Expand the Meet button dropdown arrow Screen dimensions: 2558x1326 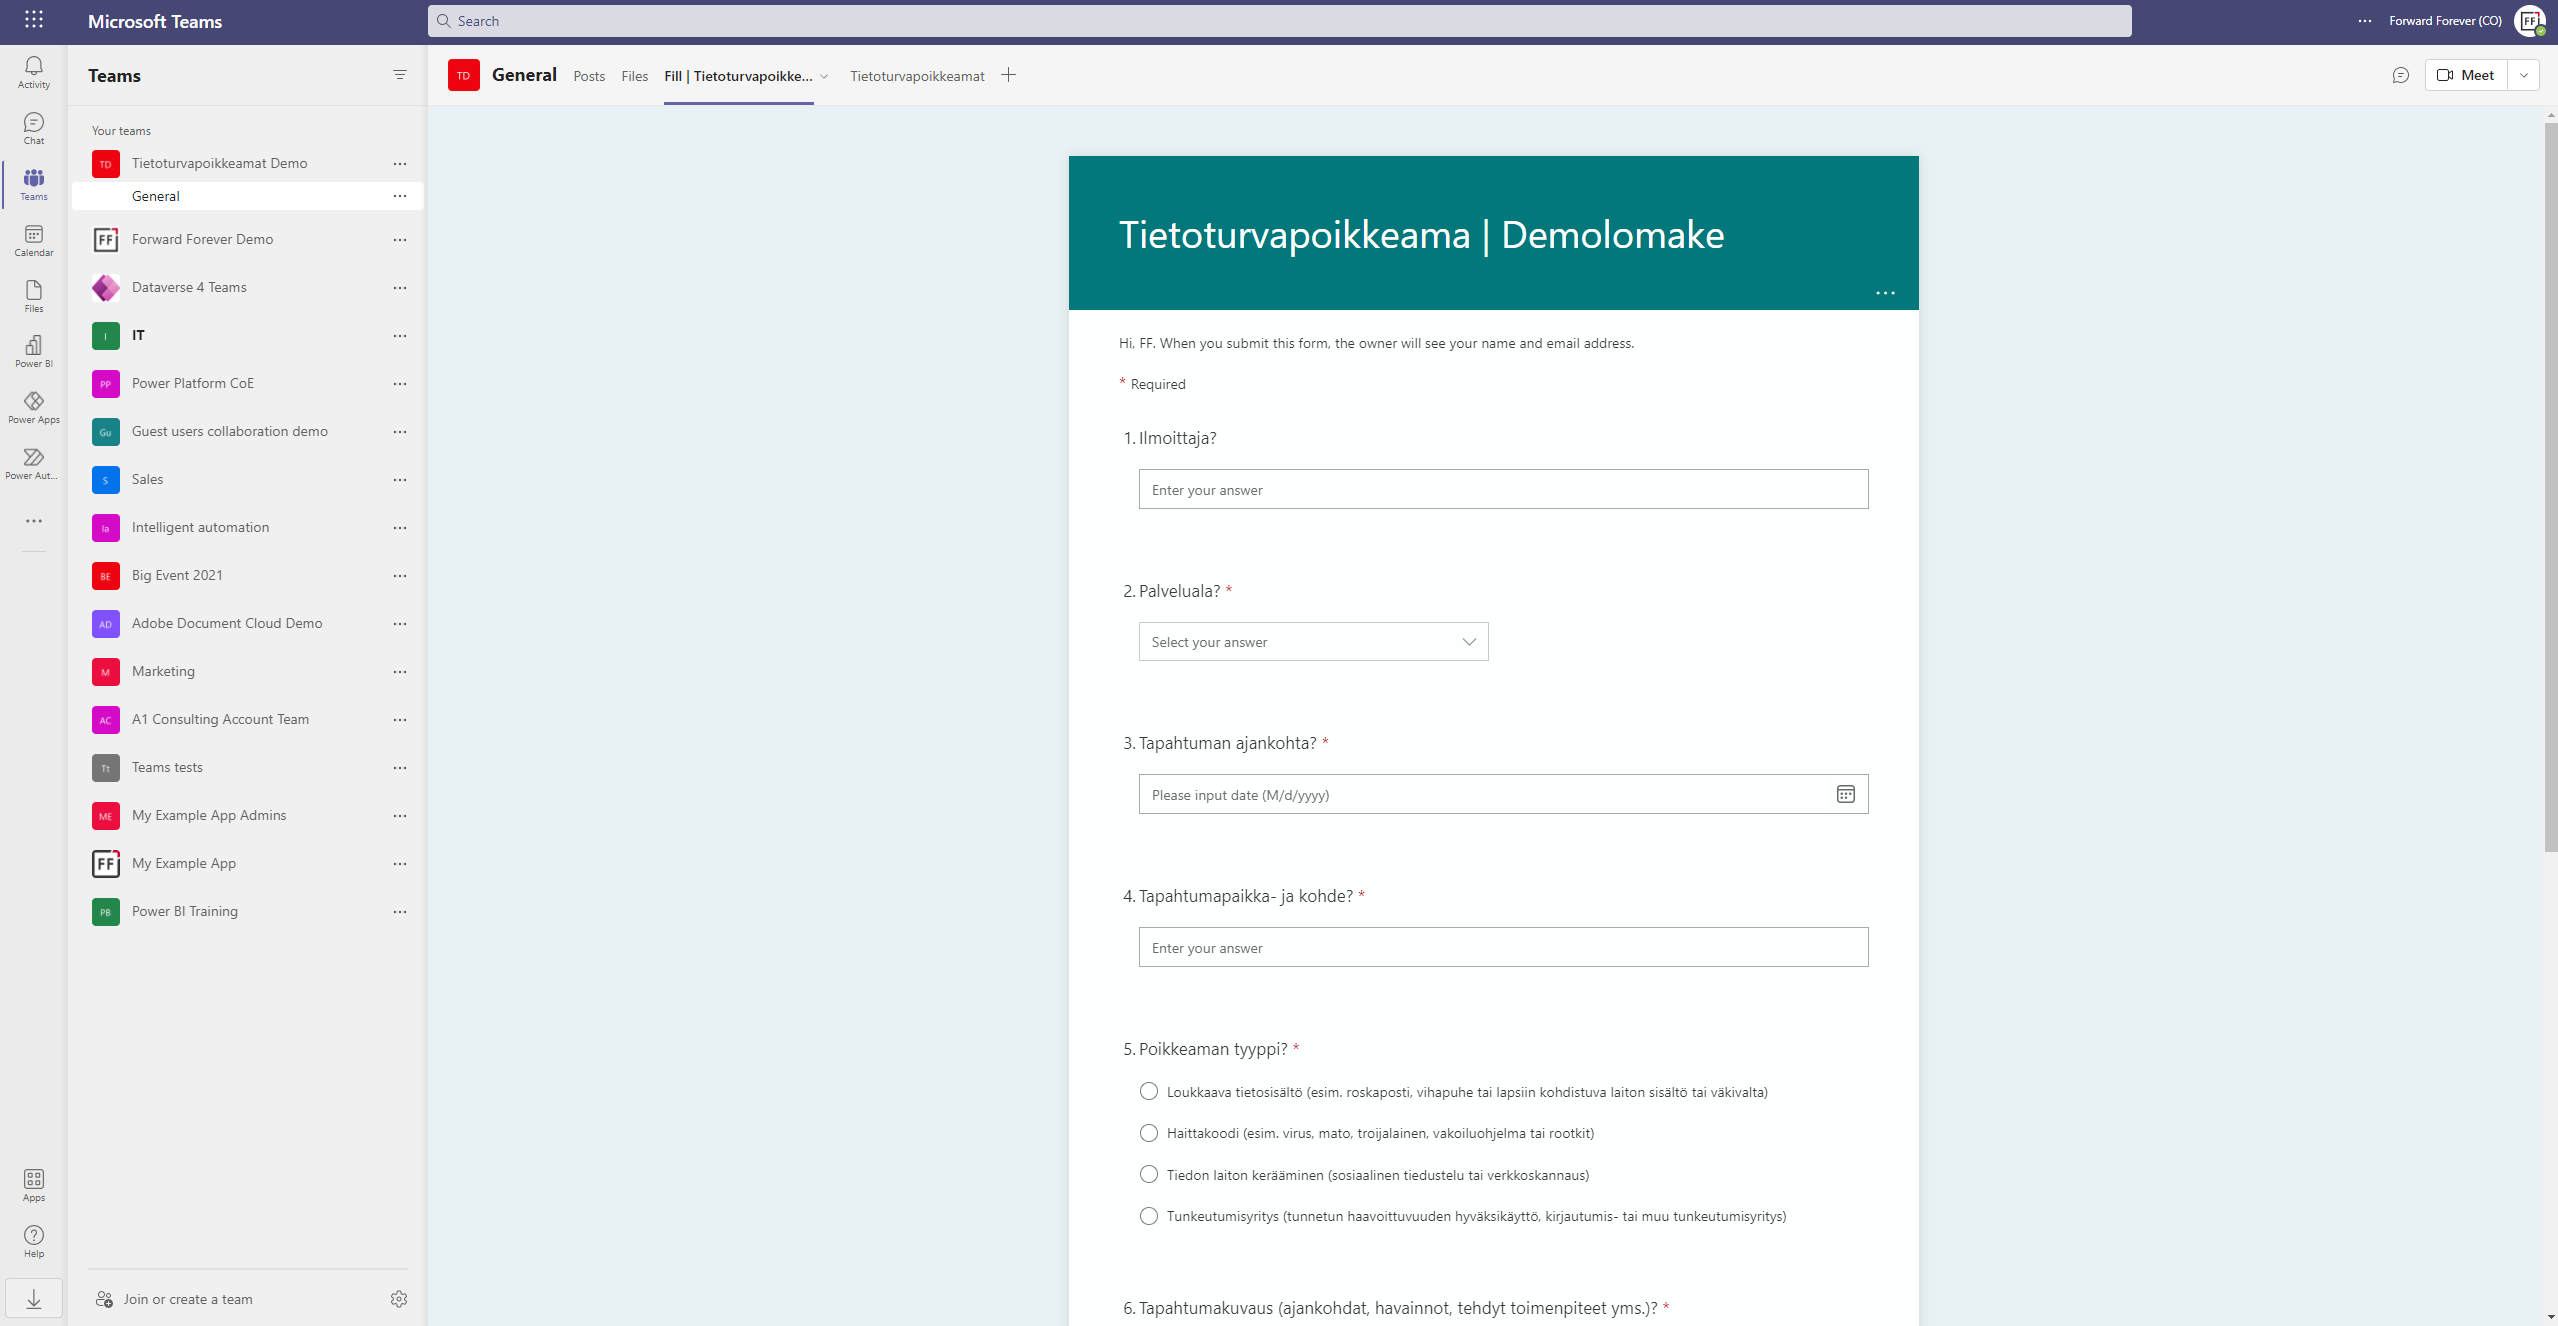coord(2523,75)
